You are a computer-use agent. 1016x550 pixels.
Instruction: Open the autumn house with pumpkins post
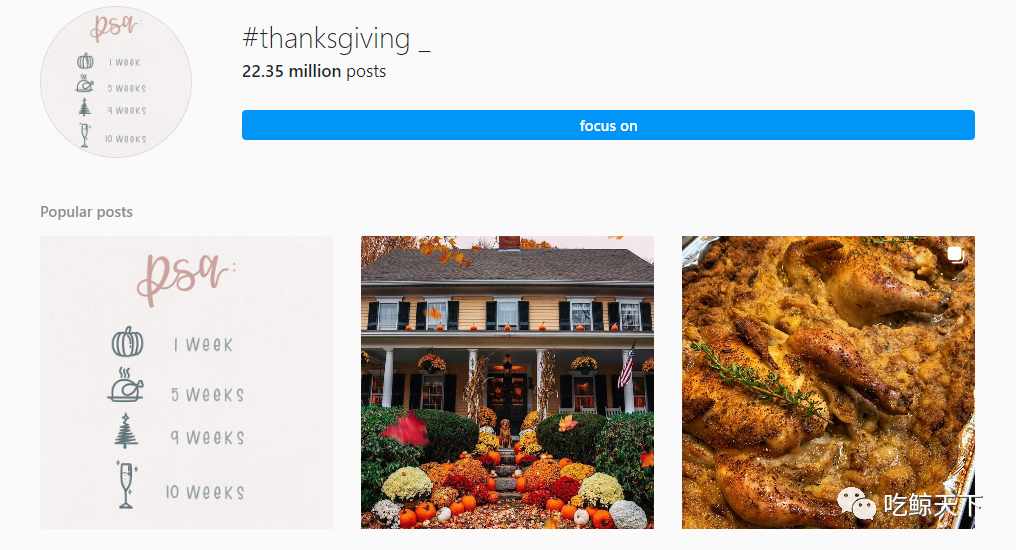(507, 382)
